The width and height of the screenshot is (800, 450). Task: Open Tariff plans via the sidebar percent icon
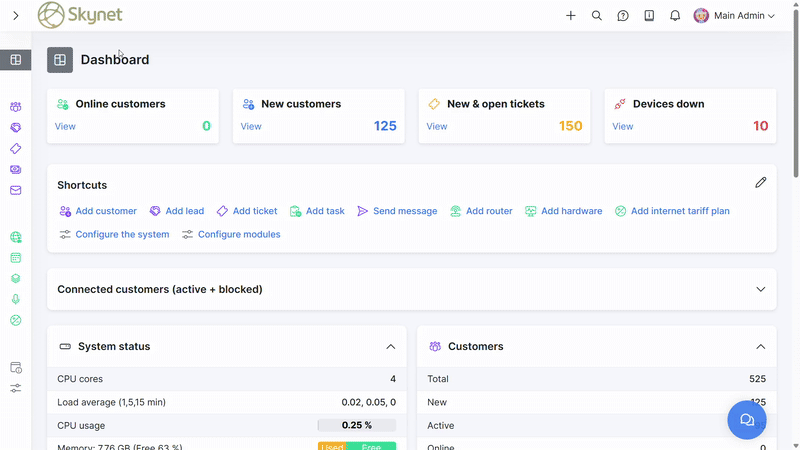(x=16, y=320)
